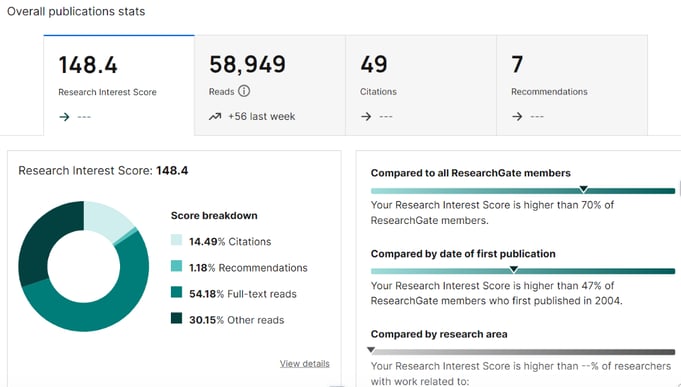Click the arrow icon under Citations
The height and width of the screenshot is (387, 681).
pyautogui.click(x=366, y=116)
